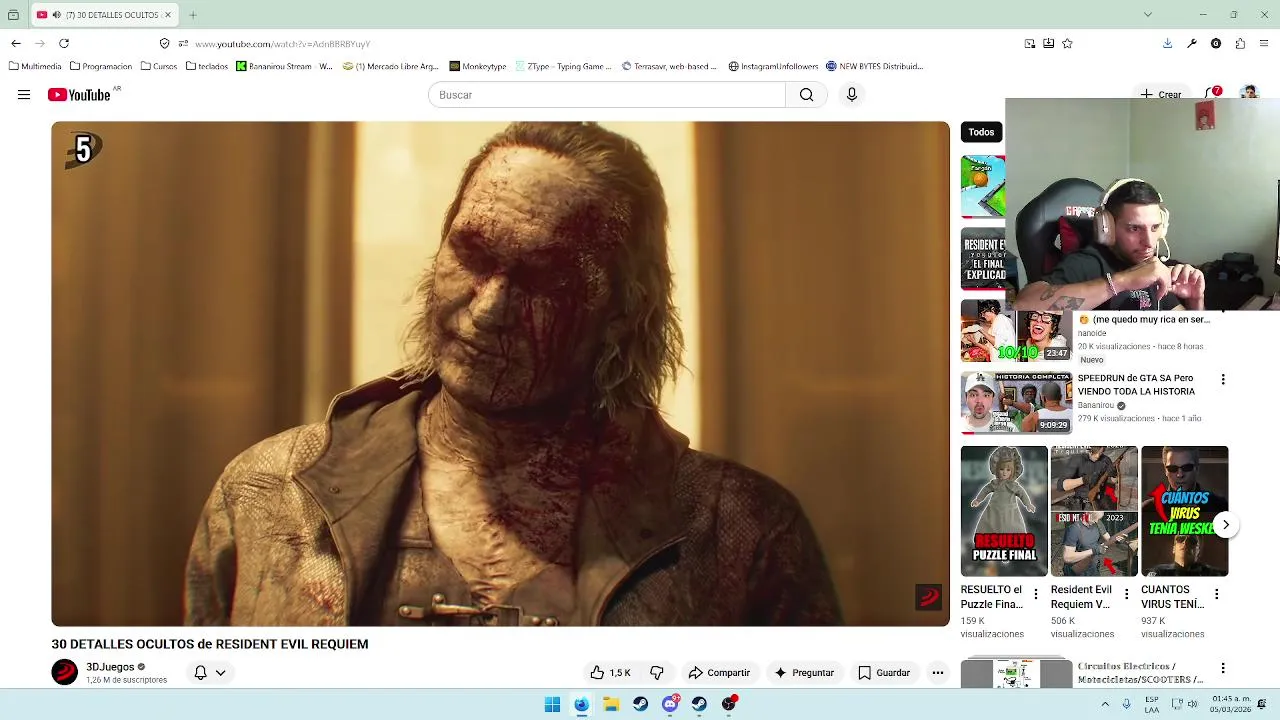Viewport: 1280px width, 720px height.
Task: Mute the tab via speaker icon
Action: [x=56, y=15]
